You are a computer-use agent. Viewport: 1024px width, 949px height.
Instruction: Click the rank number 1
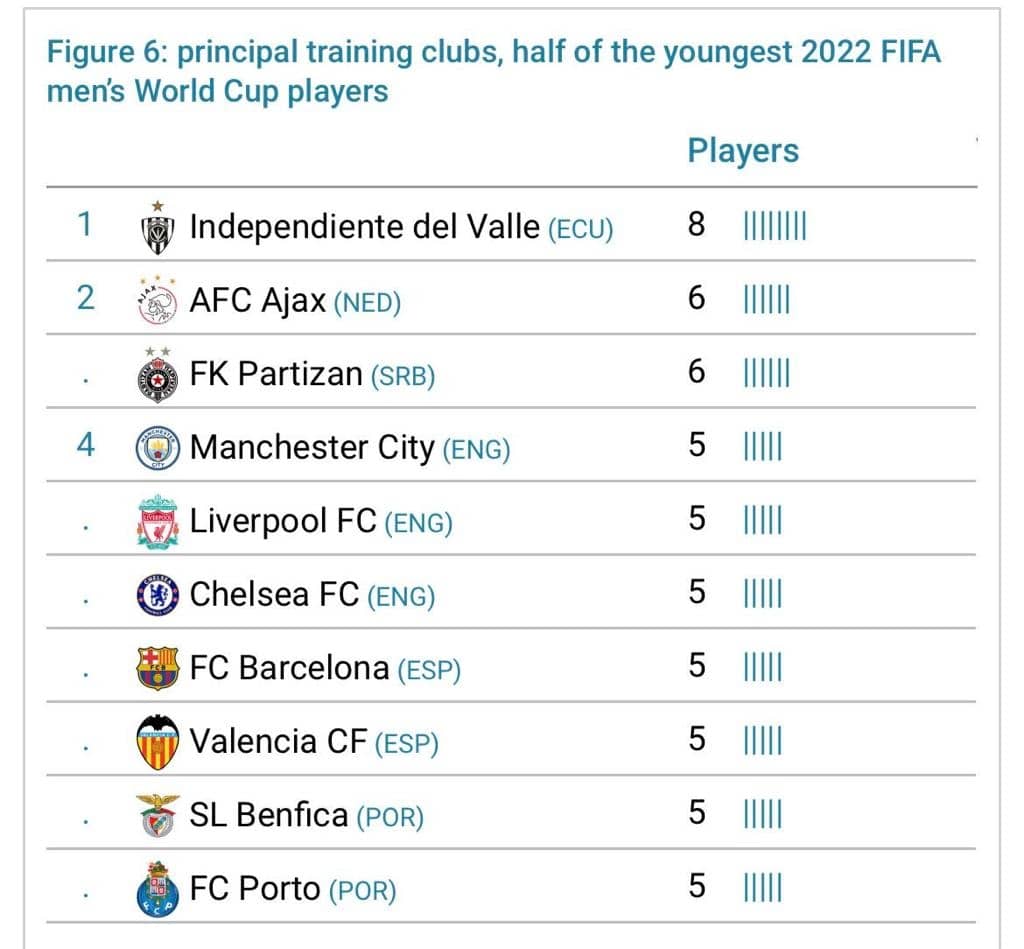pyautogui.click(x=85, y=225)
